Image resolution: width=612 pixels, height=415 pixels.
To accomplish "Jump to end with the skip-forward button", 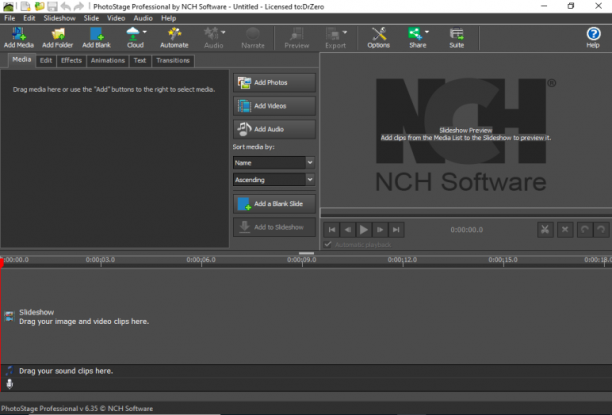I will tap(396, 230).
